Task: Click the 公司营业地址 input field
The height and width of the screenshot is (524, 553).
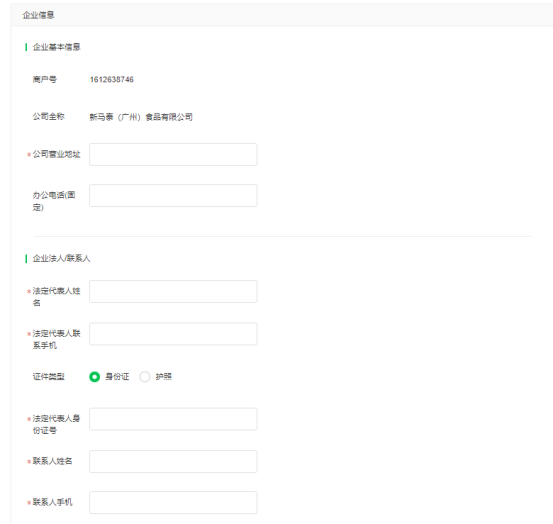Action: click(x=173, y=154)
